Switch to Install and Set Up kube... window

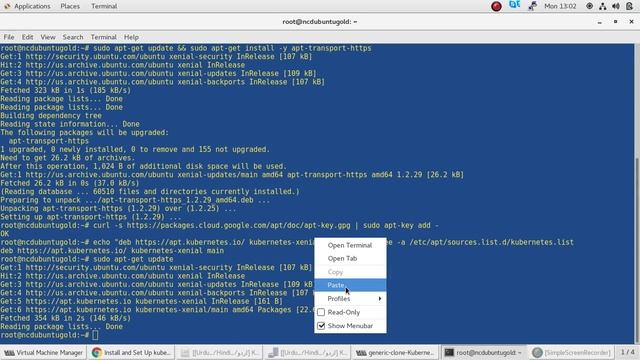[132, 352]
